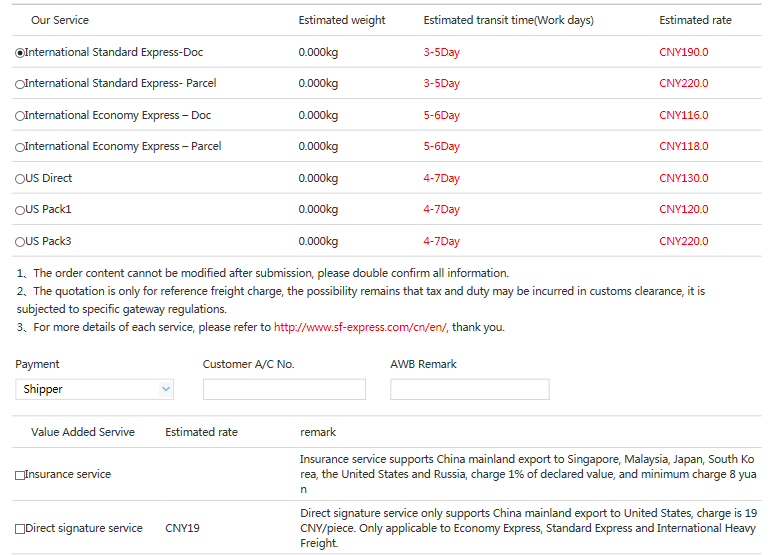
Task: Choose the US Pack1 radio button
Action: point(20,210)
